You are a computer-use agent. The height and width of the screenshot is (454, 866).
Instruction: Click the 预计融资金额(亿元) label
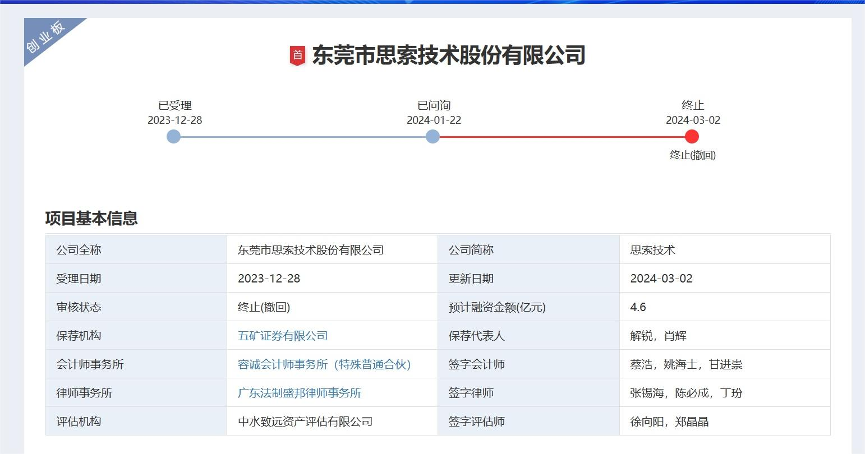pyautogui.click(x=497, y=308)
